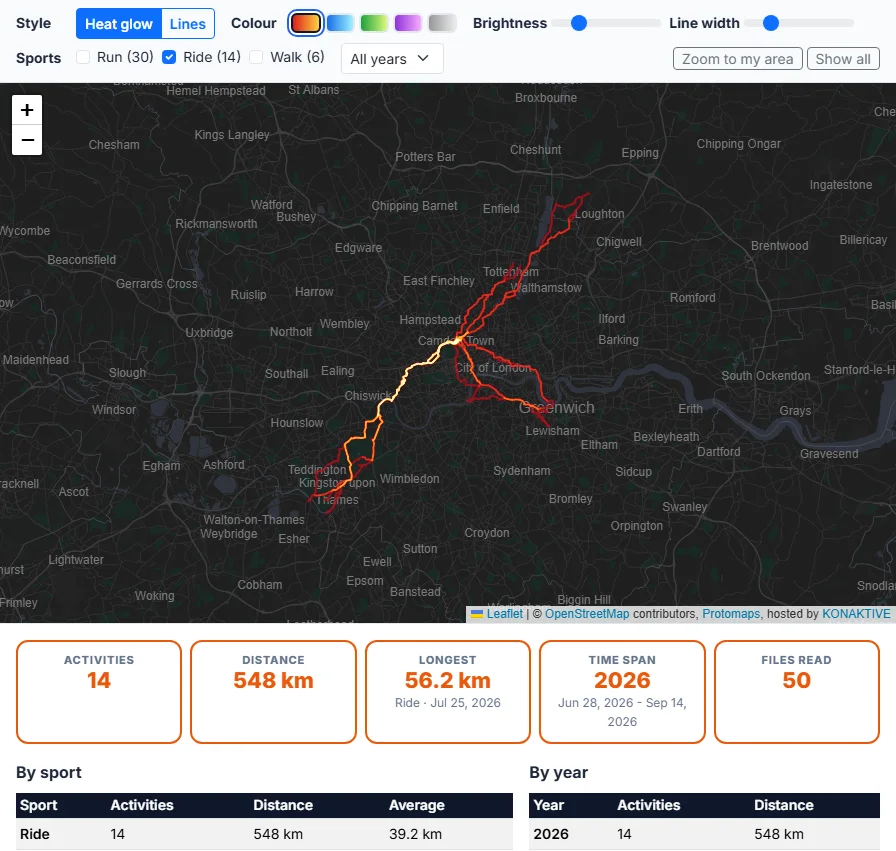Switch style to Lines
The height and width of the screenshot is (851, 896).
pyautogui.click(x=187, y=24)
